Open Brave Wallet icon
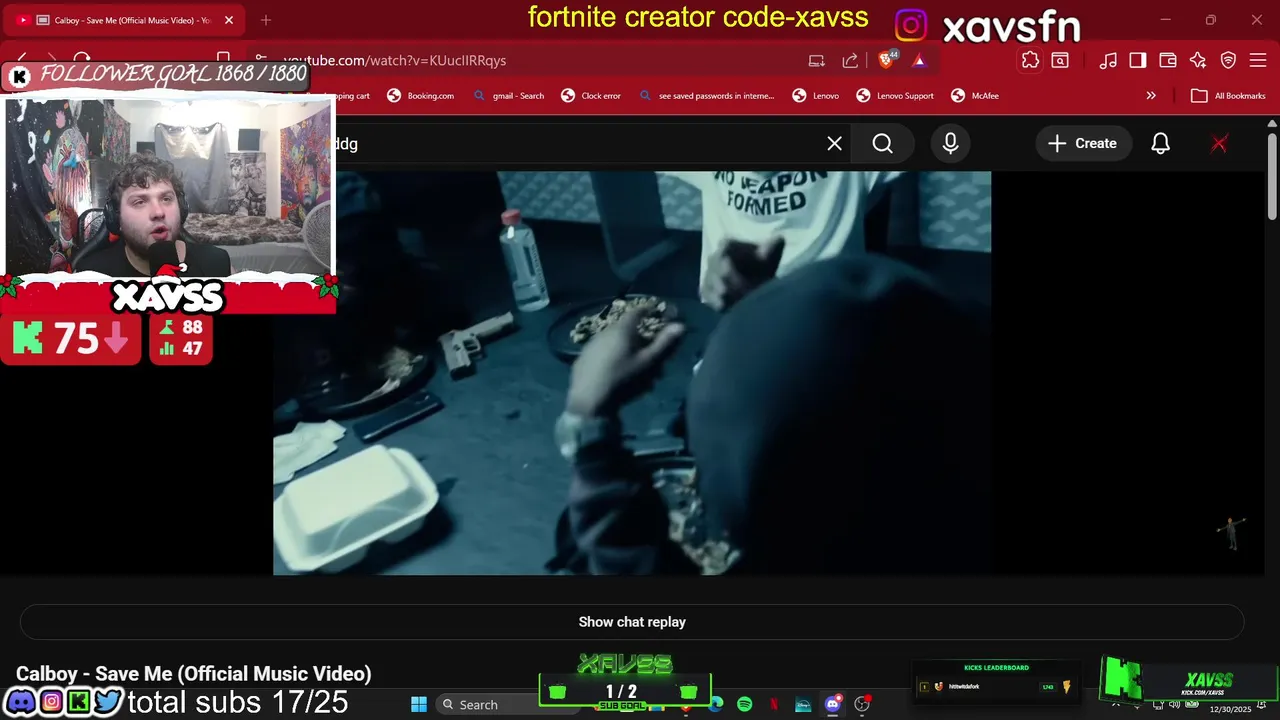This screenshot has width=1280, height=720. (1167, 60)
